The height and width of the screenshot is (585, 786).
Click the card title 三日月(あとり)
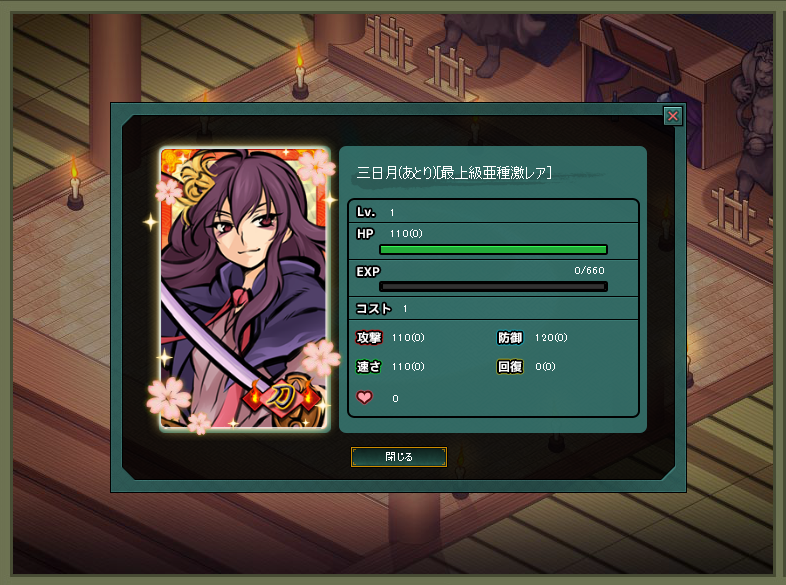(397, 173)
